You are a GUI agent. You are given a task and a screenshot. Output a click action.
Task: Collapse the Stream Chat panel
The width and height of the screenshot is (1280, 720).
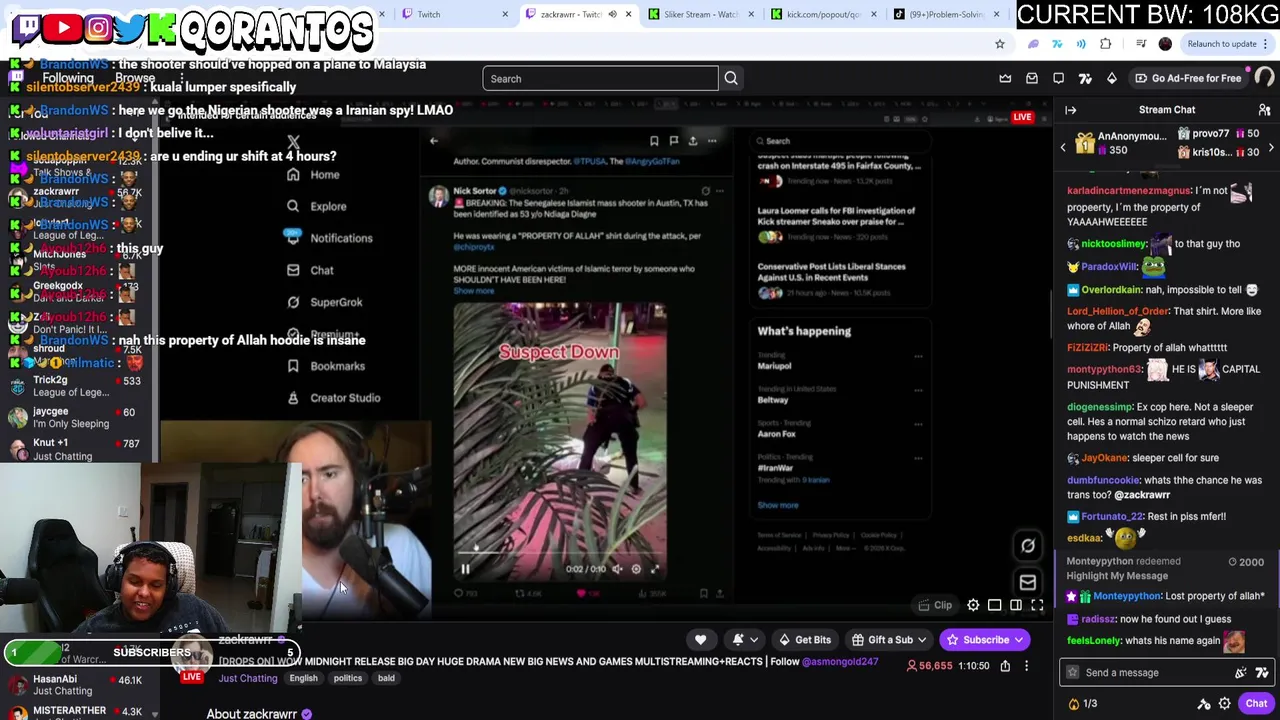[1070, 110]
